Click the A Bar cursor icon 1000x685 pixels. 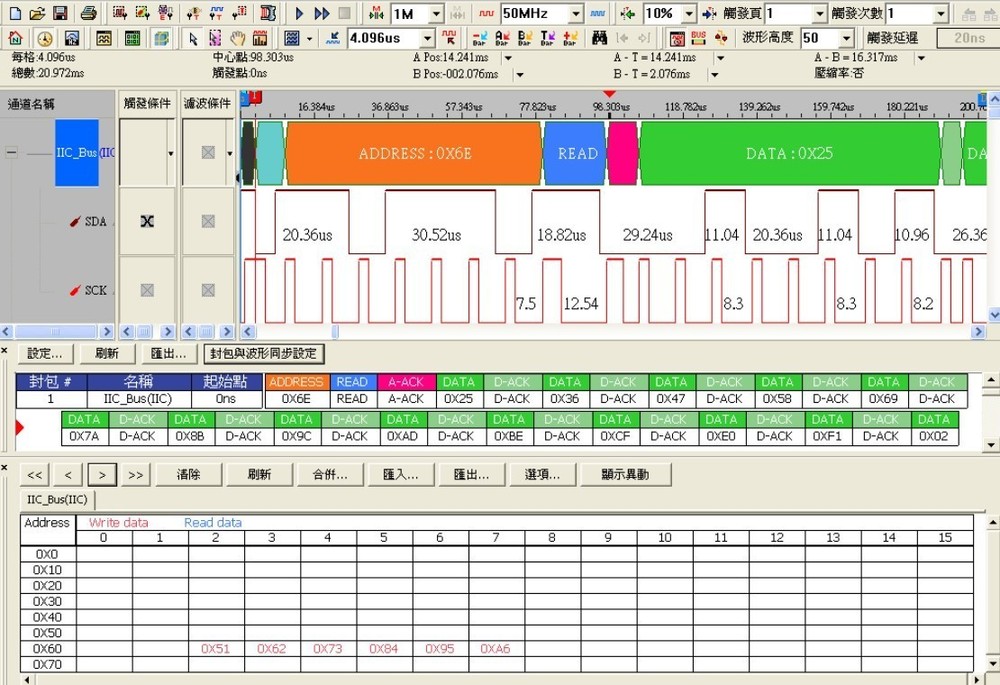[x=502, y=38]
